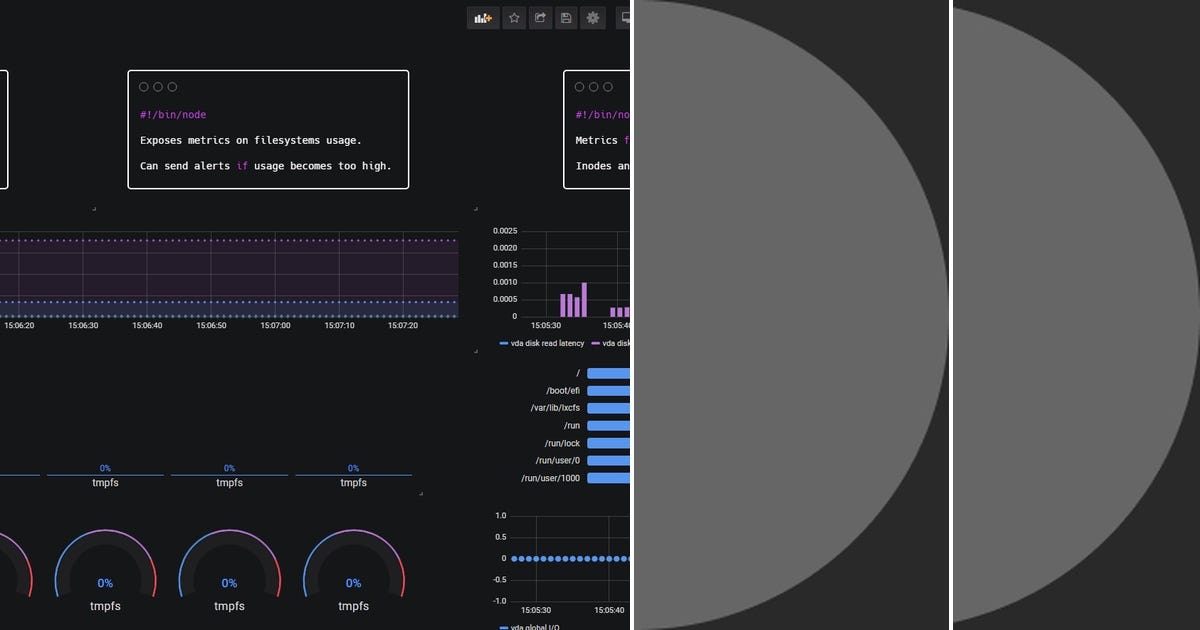This screenshot has width=1200, height=630.
Task: Click the tallest purple bar in latency chart
Action: click(584, 299)
